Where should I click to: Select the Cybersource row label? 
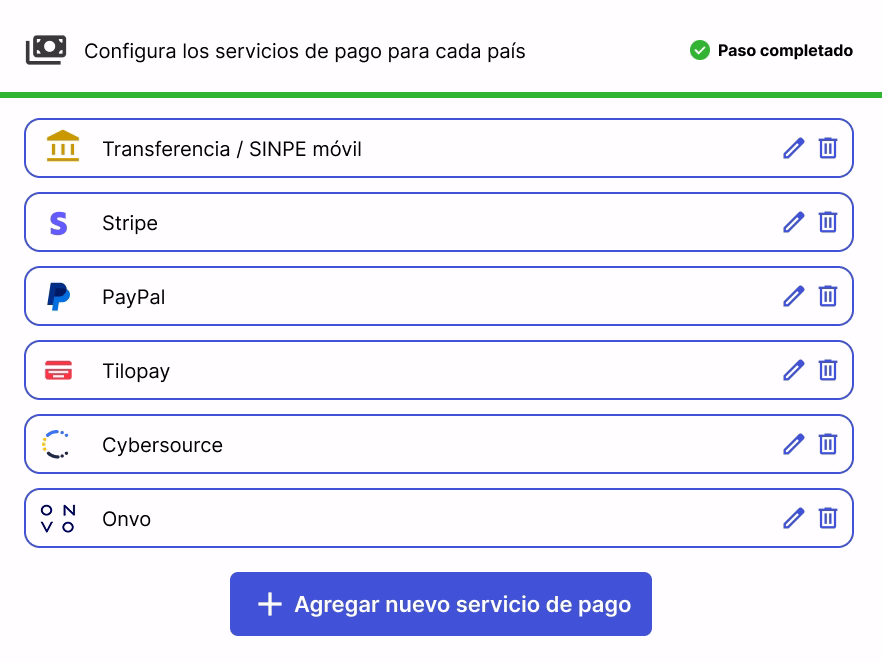pos(162,445)
